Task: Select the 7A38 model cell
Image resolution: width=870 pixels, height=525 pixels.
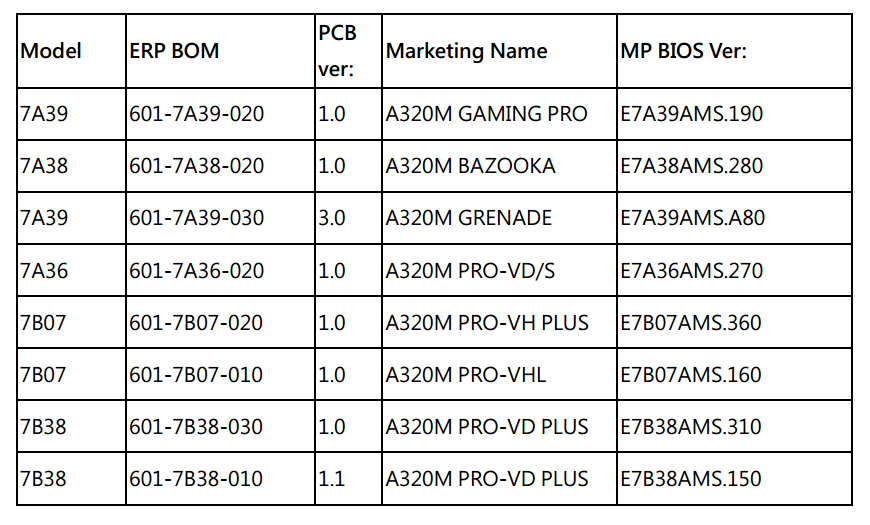Action: pos(44,166)
